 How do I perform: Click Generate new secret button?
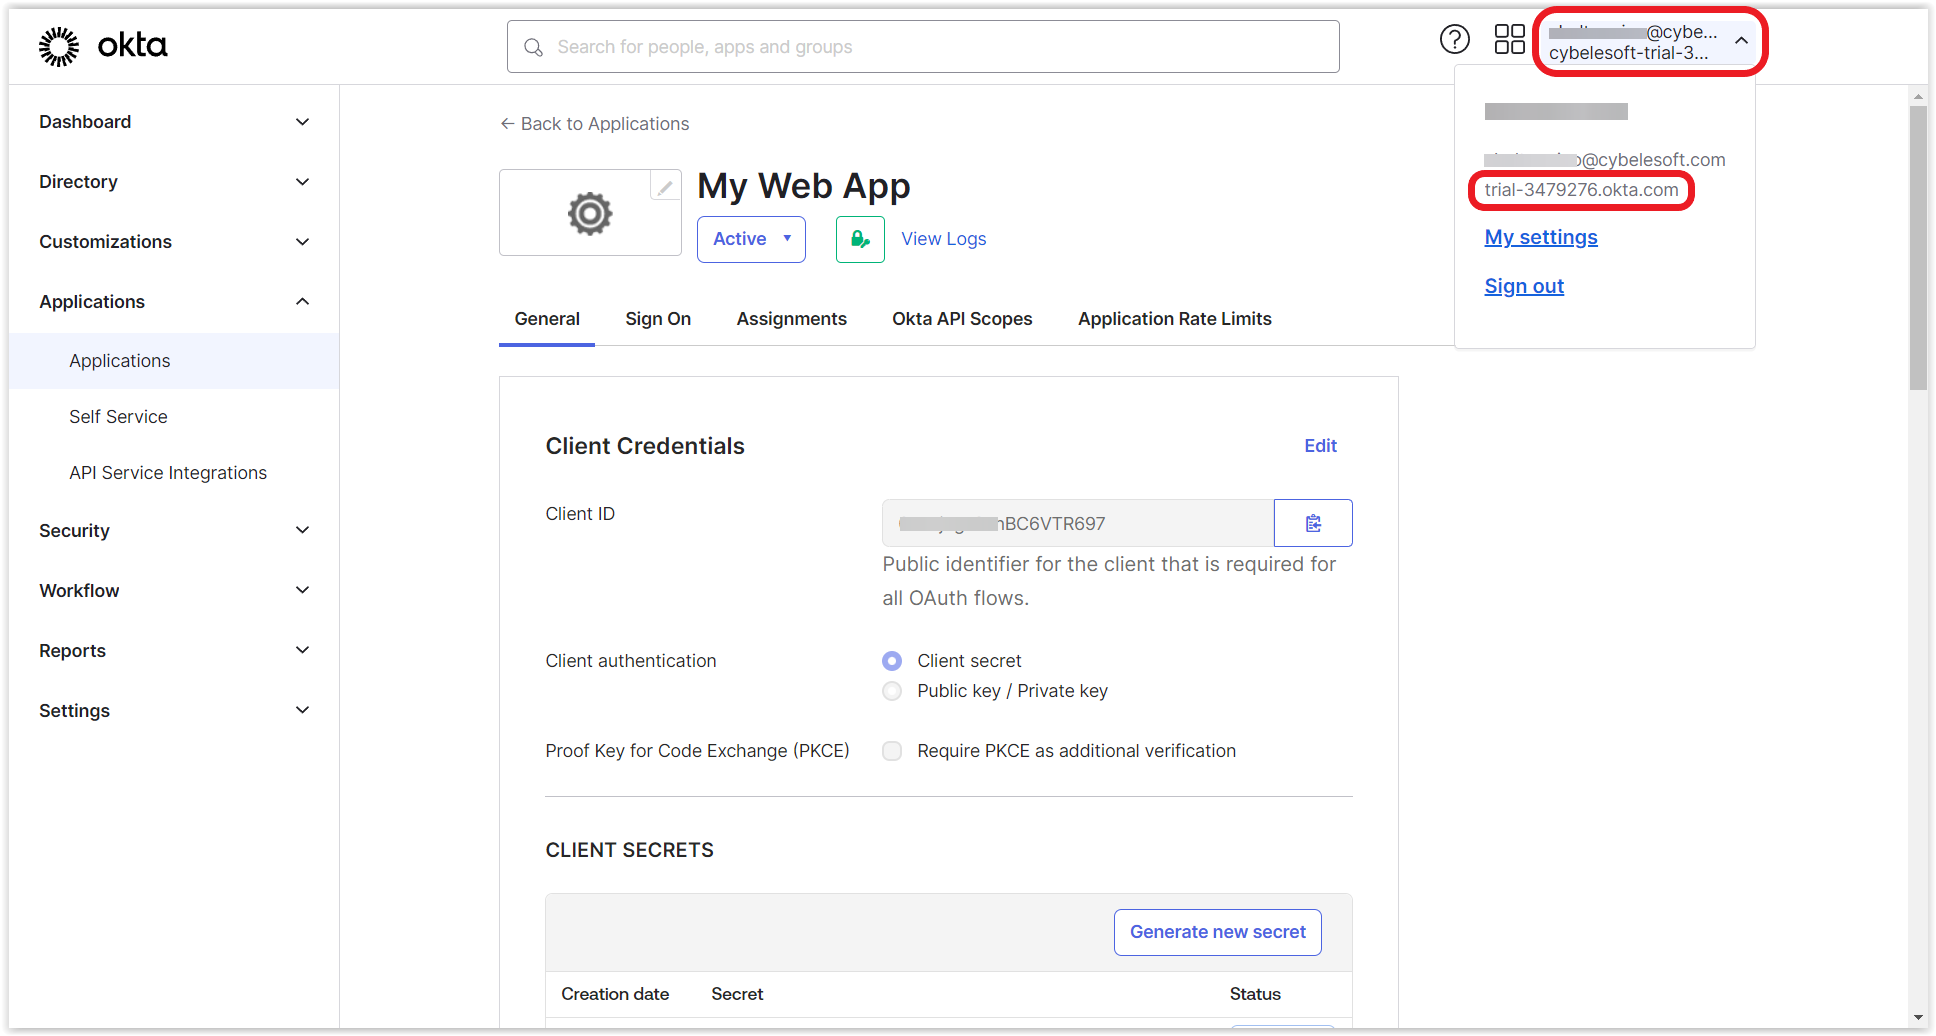coord(1217,932)
